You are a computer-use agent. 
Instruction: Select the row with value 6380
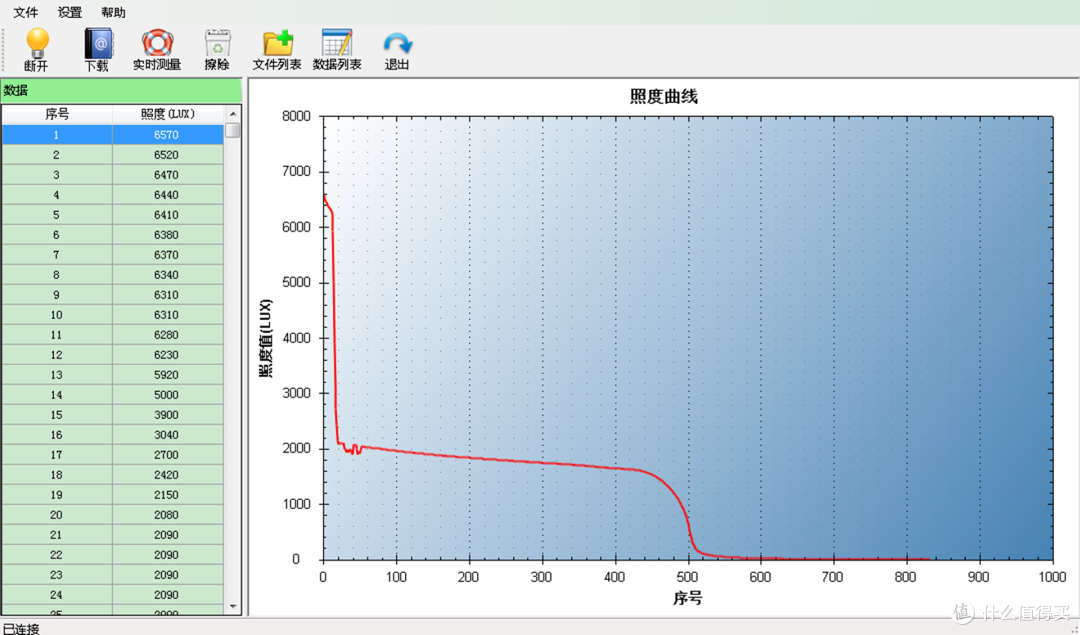pyautogui.click(x=112, y=235)
